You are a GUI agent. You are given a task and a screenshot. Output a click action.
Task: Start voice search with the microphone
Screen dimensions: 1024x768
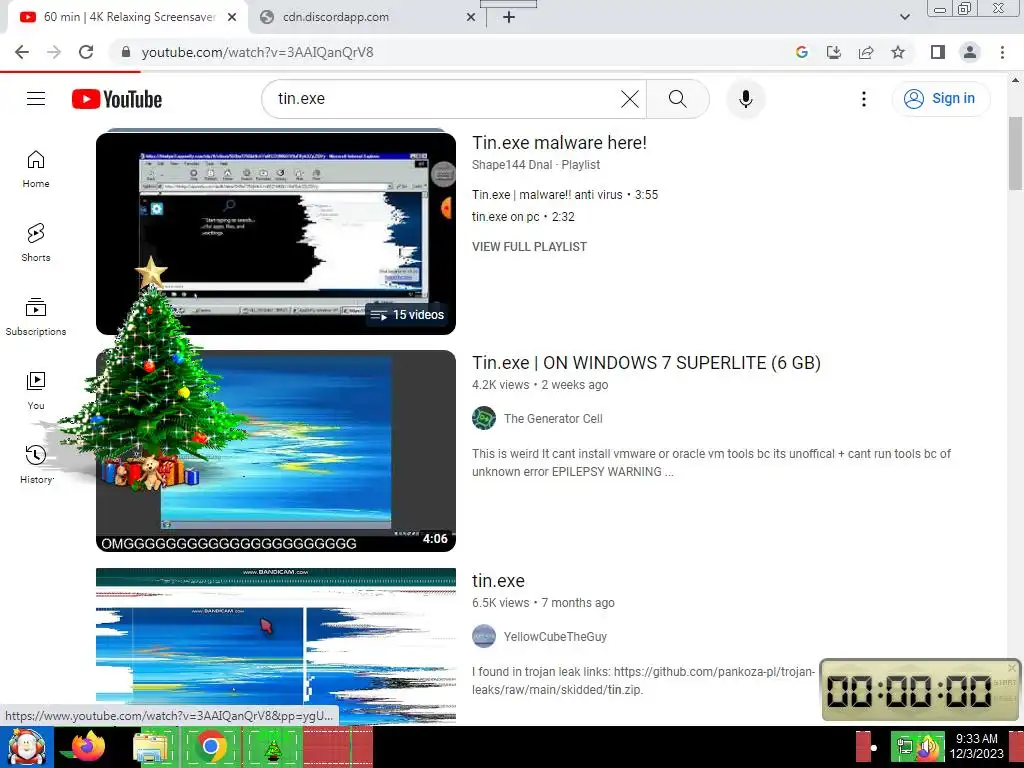(x=745, y=99)
